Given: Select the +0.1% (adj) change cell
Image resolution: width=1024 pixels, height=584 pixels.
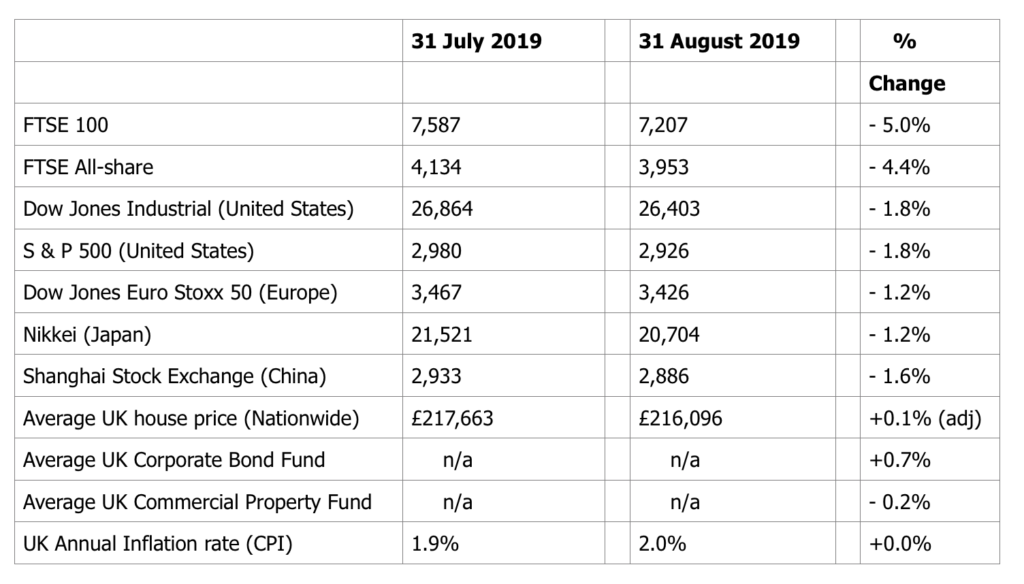Looking at the screenshot, I should click(x=925, y=418).
